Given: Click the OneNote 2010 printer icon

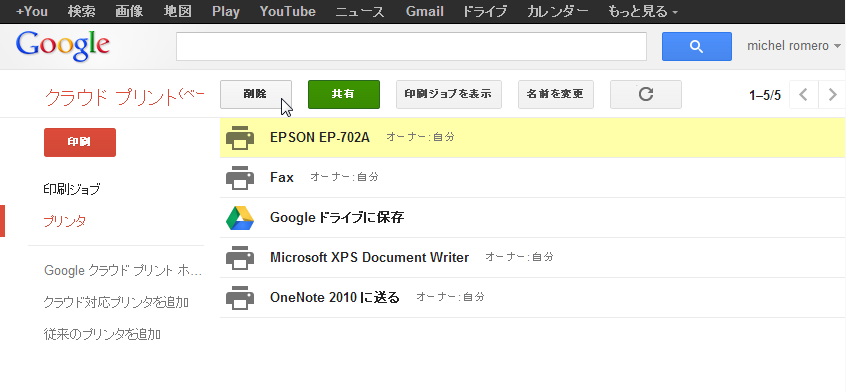Looking at the screenshot, I should click(240, 298).
